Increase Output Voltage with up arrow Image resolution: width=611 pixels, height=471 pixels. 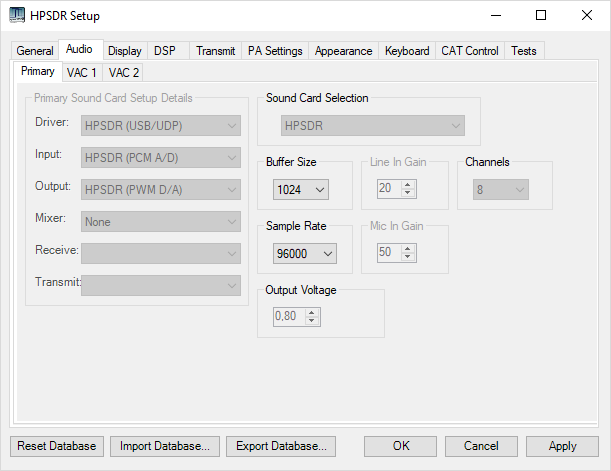click(x=311, y=312)
